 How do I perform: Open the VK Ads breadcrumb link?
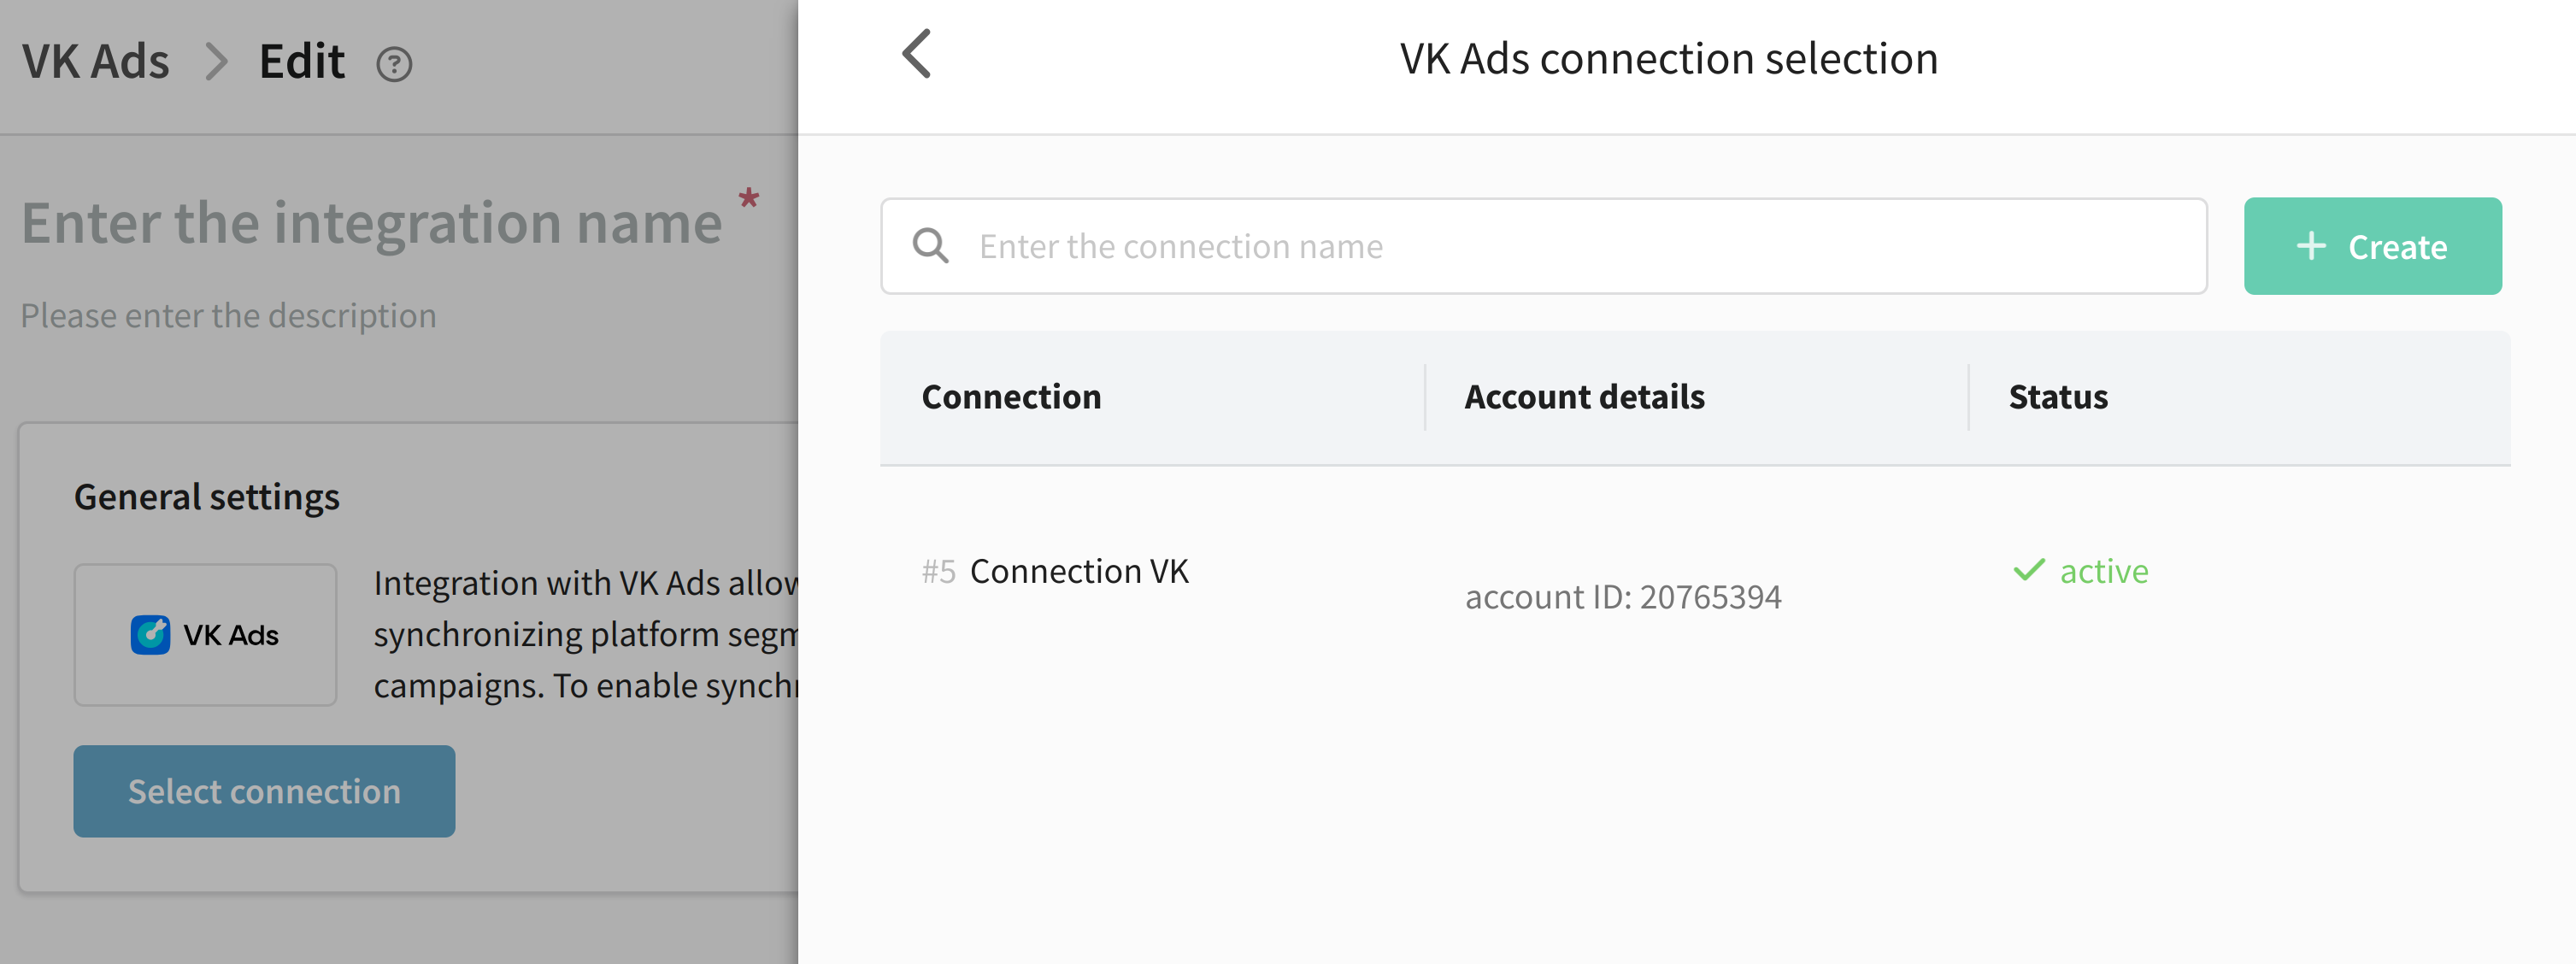point(96,62)
